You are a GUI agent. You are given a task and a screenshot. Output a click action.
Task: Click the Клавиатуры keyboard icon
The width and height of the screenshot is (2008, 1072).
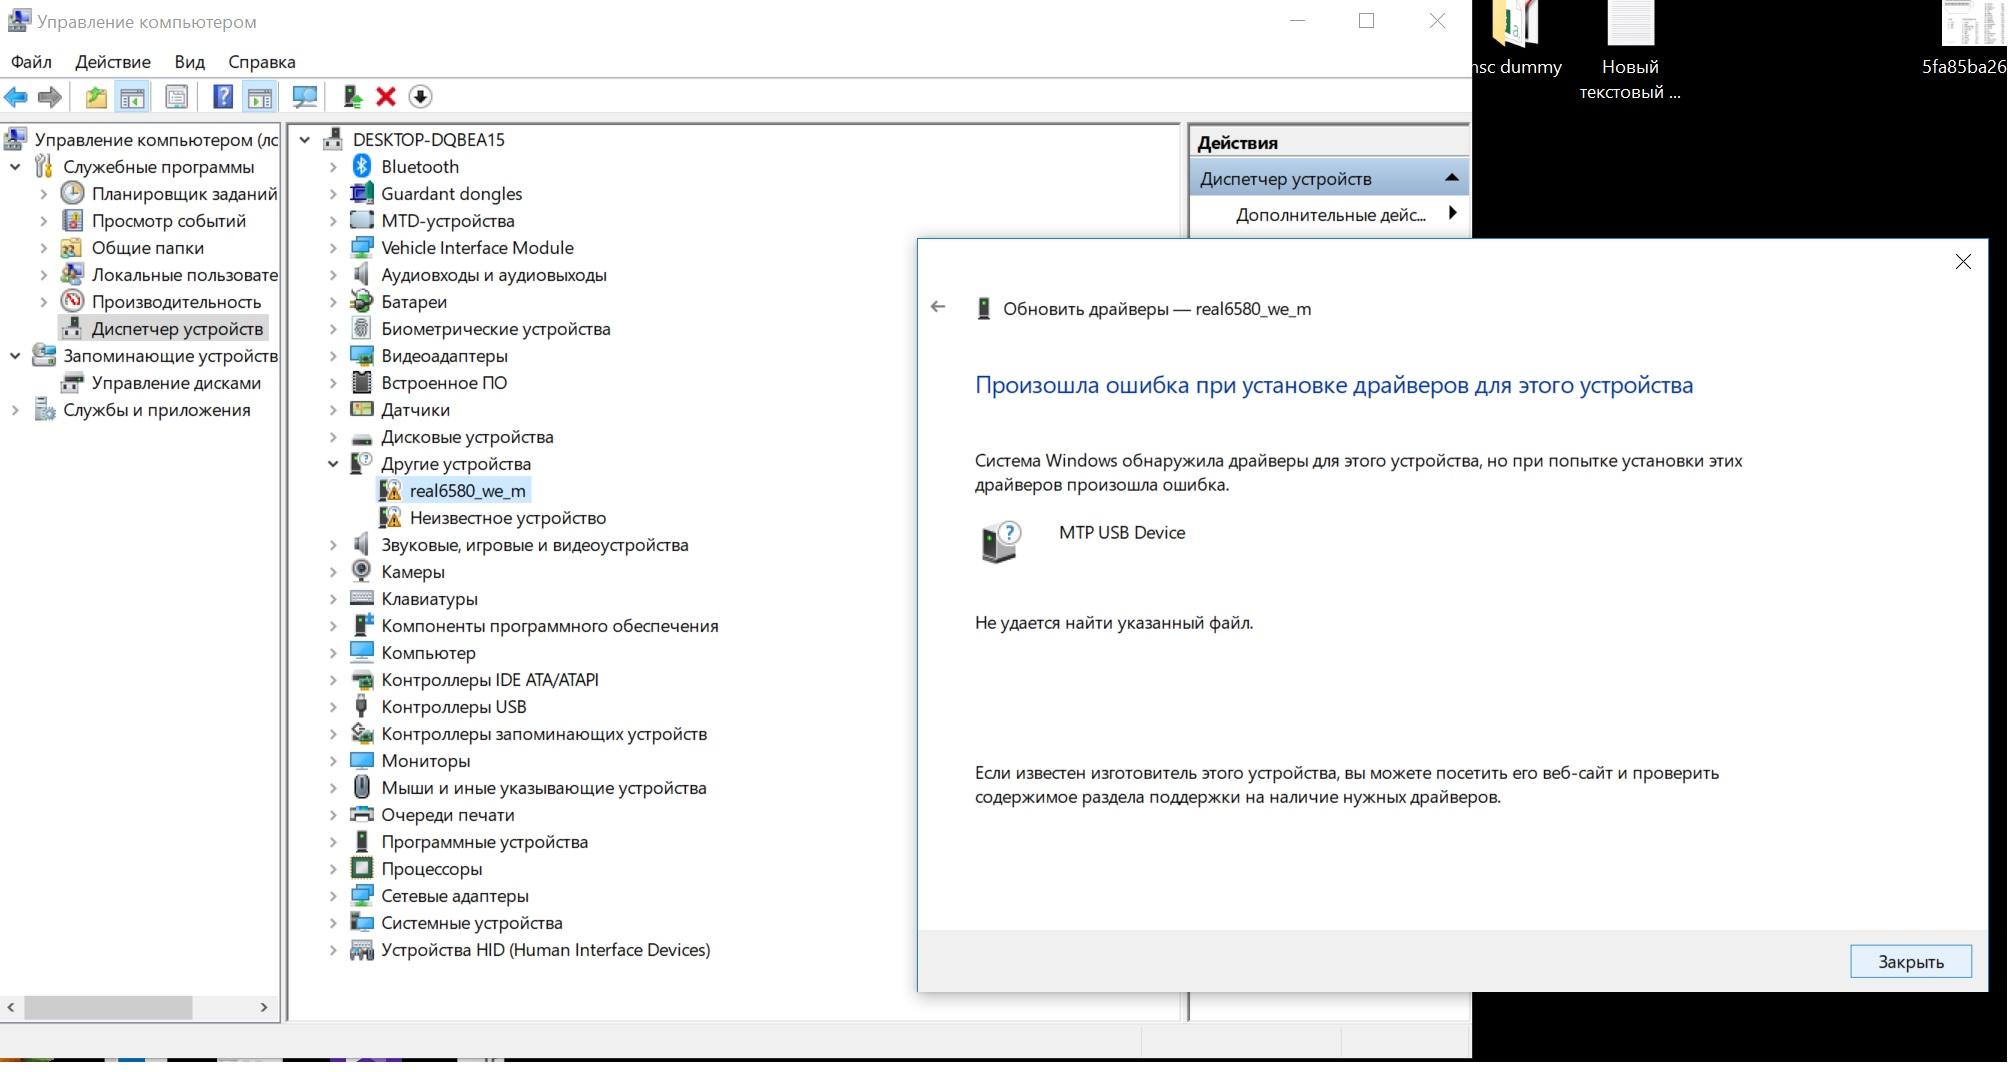click(x=361, y=598)
